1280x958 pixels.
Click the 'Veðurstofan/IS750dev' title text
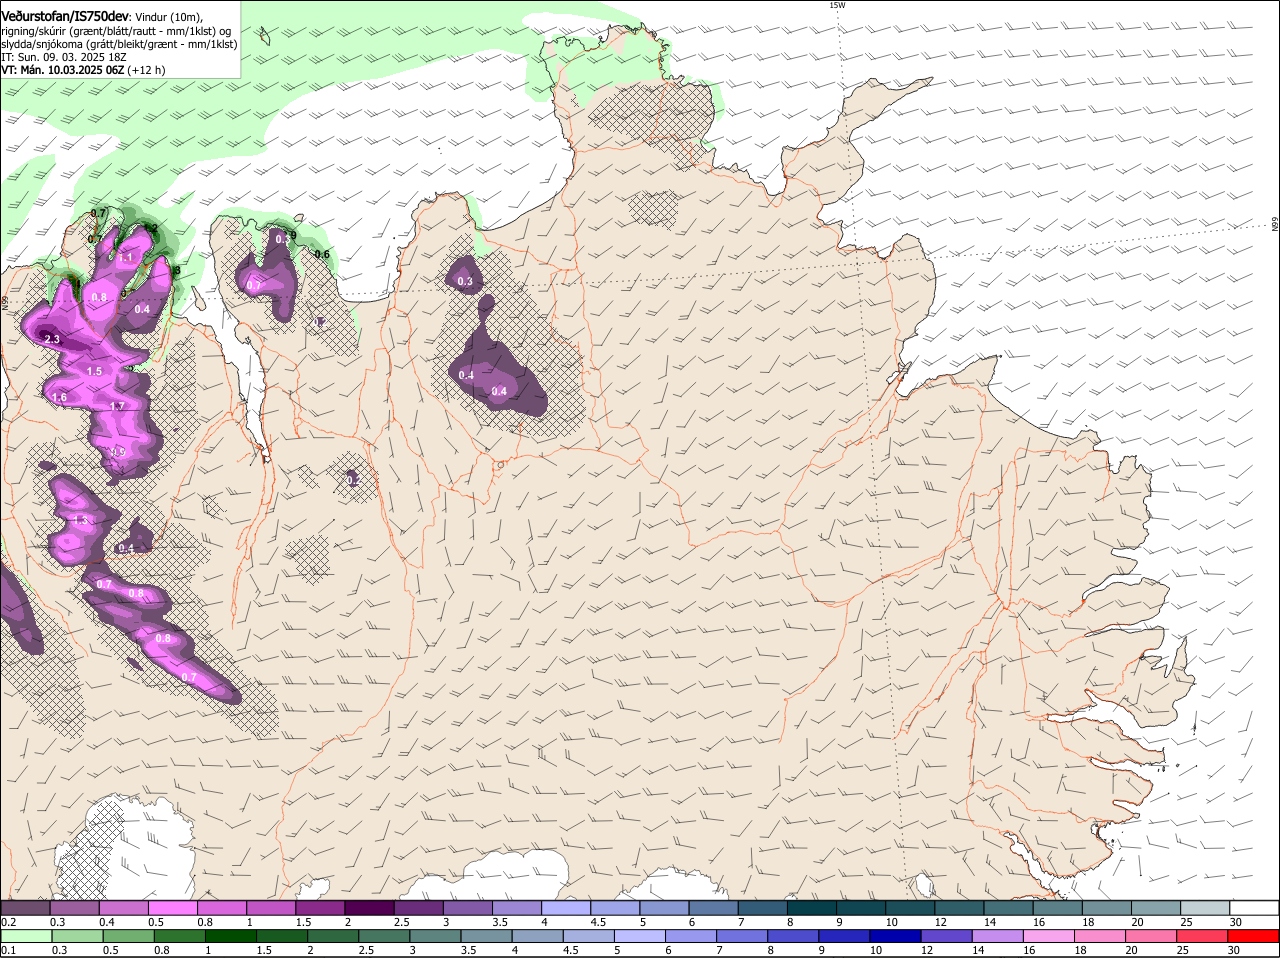(65, 16)
